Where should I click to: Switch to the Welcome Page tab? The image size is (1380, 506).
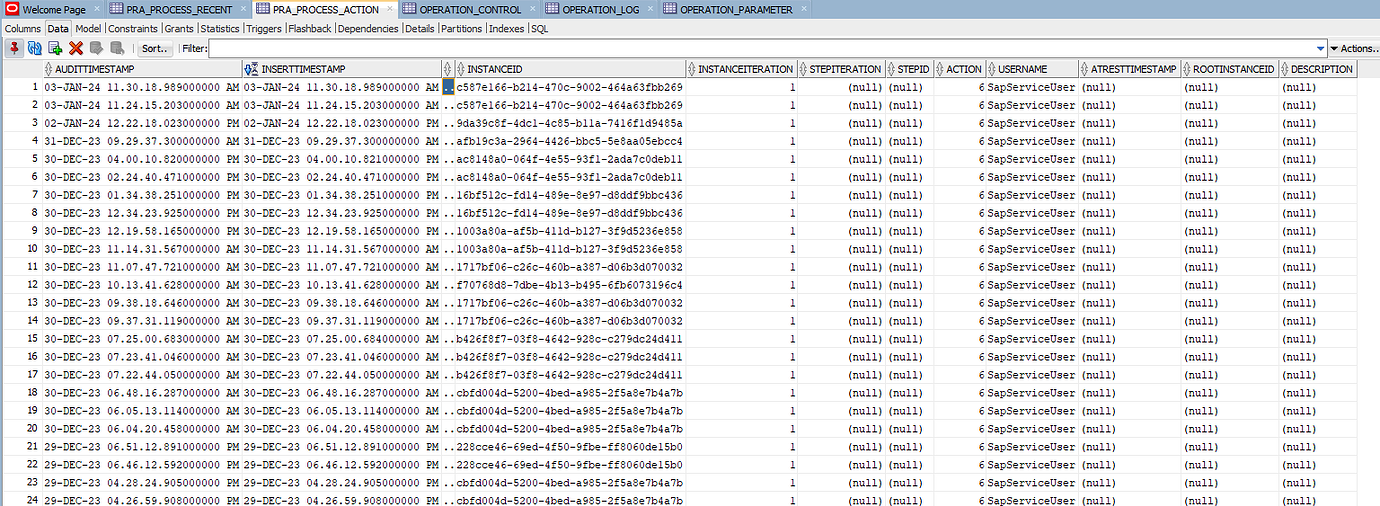53,10
